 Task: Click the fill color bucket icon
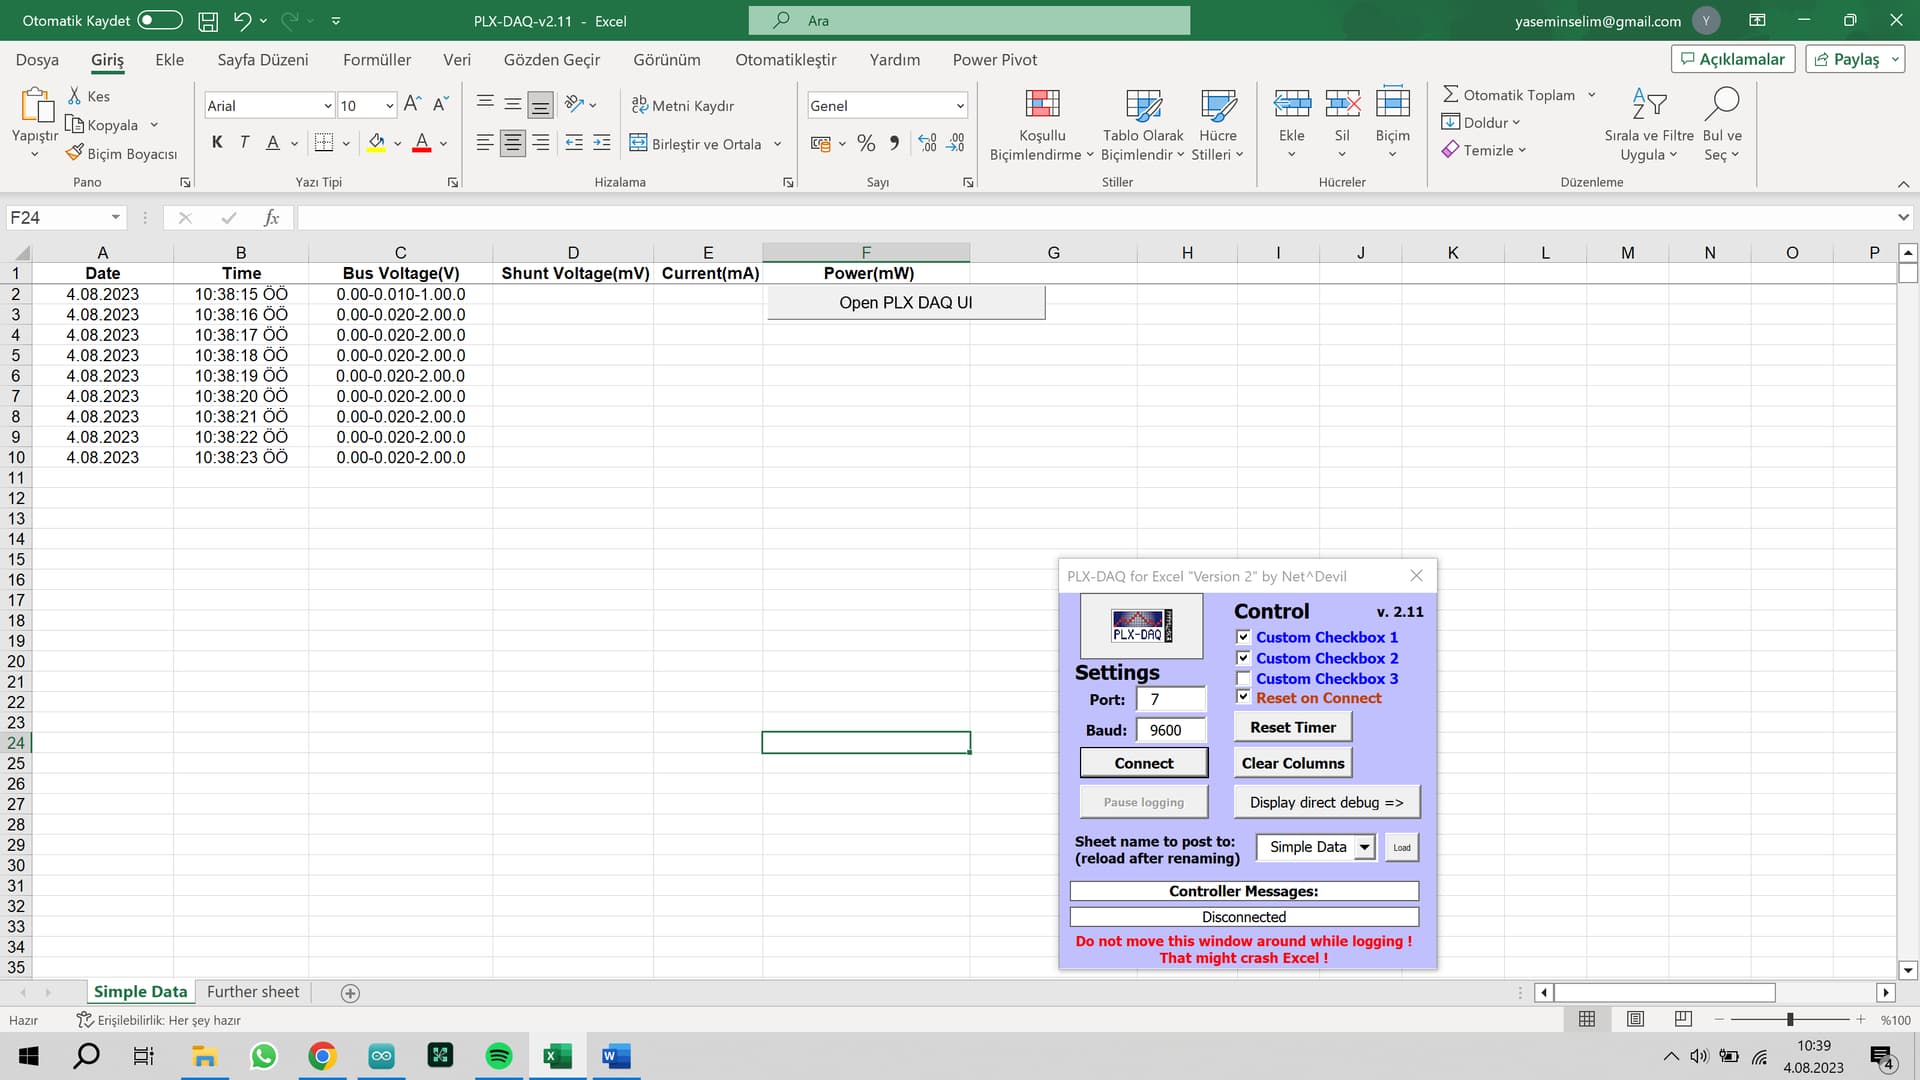tap(376, 143)
